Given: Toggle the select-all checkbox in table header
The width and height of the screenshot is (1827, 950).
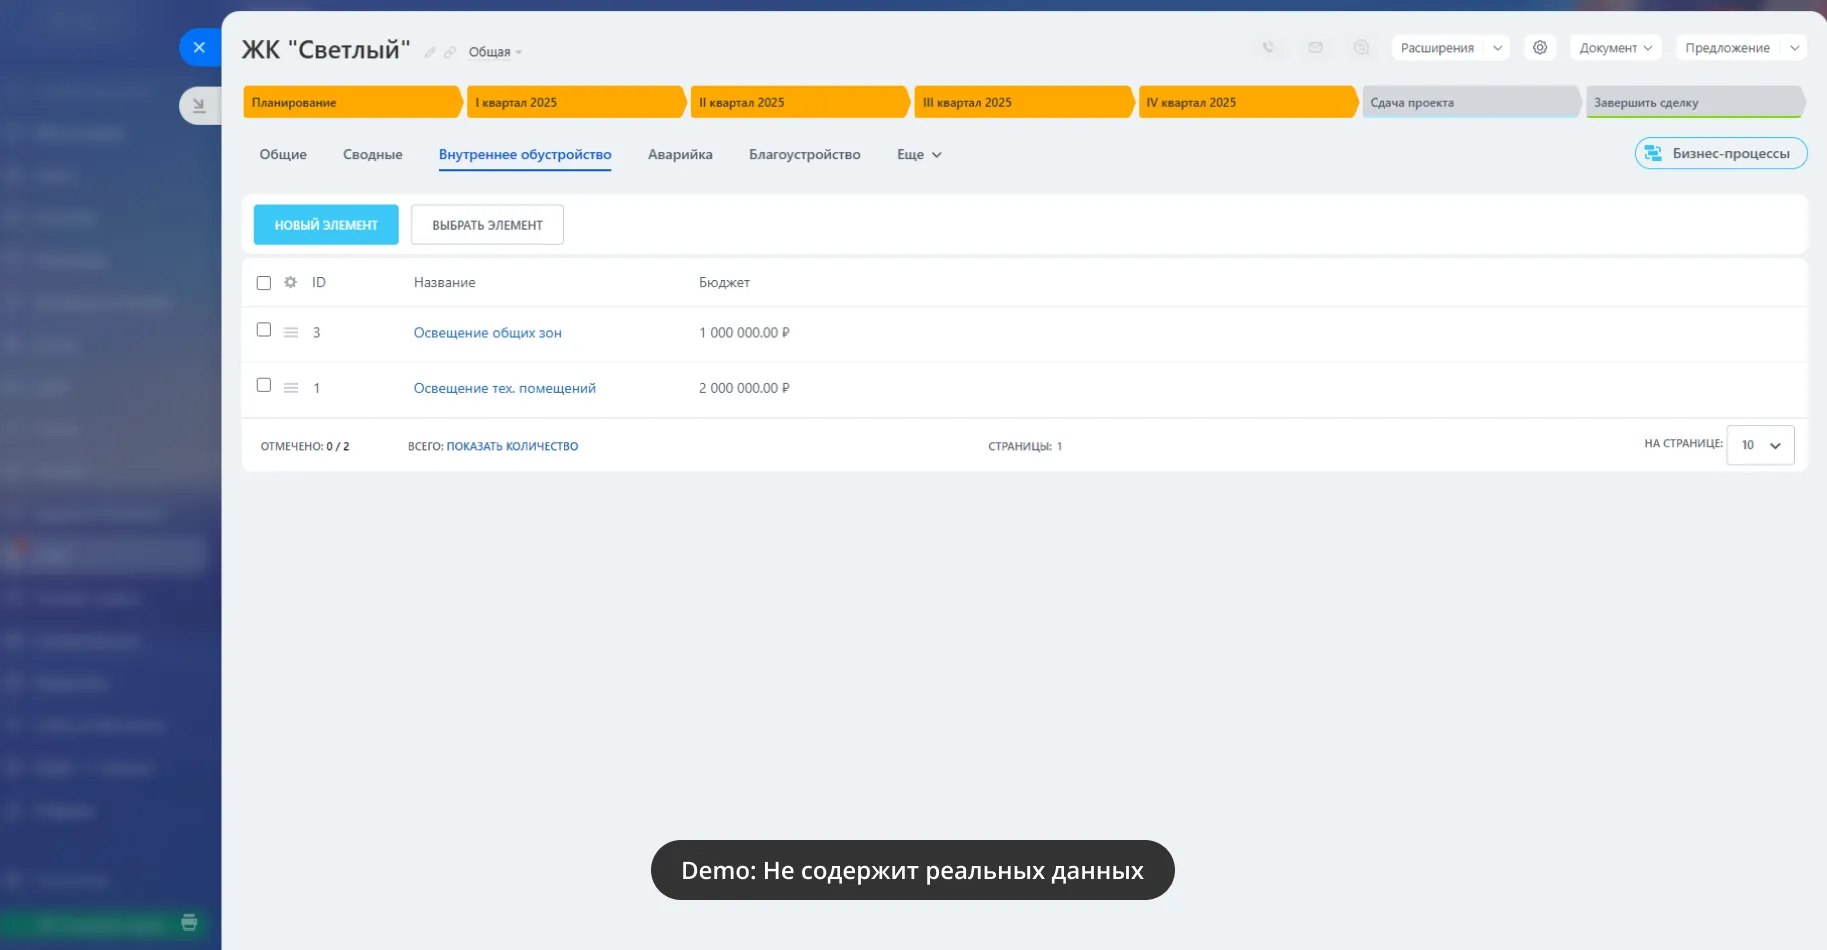Looking at the screenshot, I should pyautogui.click(x=264, y=283).
